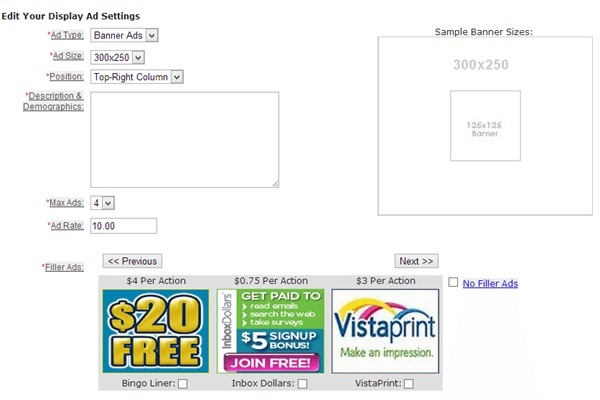
Task: Enable the Inbox Dollars filler ad checkbox
Action: click(303, 384)
